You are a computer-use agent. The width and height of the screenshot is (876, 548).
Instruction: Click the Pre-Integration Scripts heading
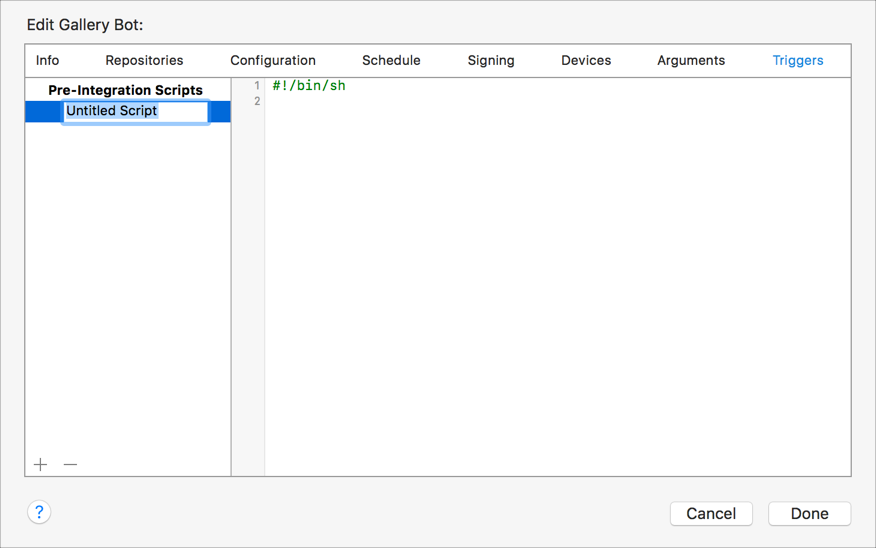[x=125, y=90]
